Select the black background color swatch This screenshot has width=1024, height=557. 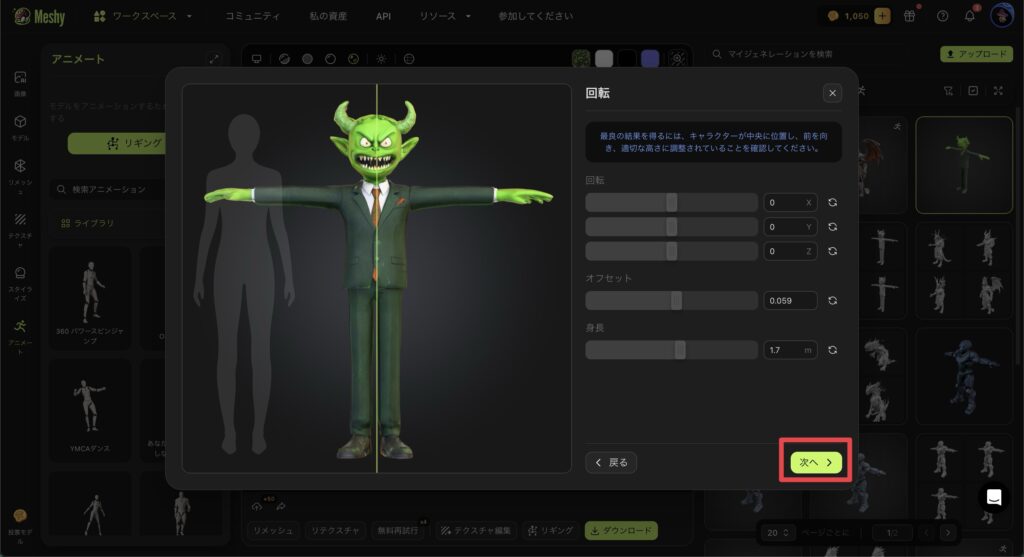(627, 59)
